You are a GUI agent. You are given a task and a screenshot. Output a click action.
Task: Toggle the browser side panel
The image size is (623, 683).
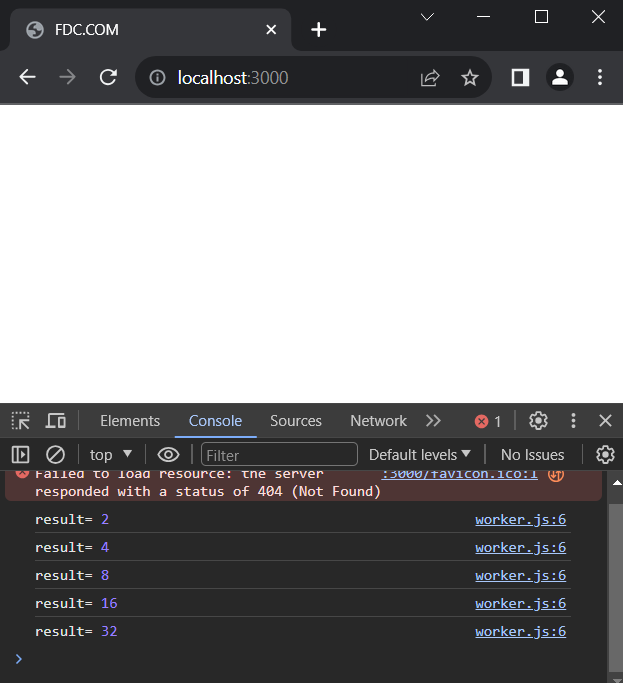(x=520, y=77)
